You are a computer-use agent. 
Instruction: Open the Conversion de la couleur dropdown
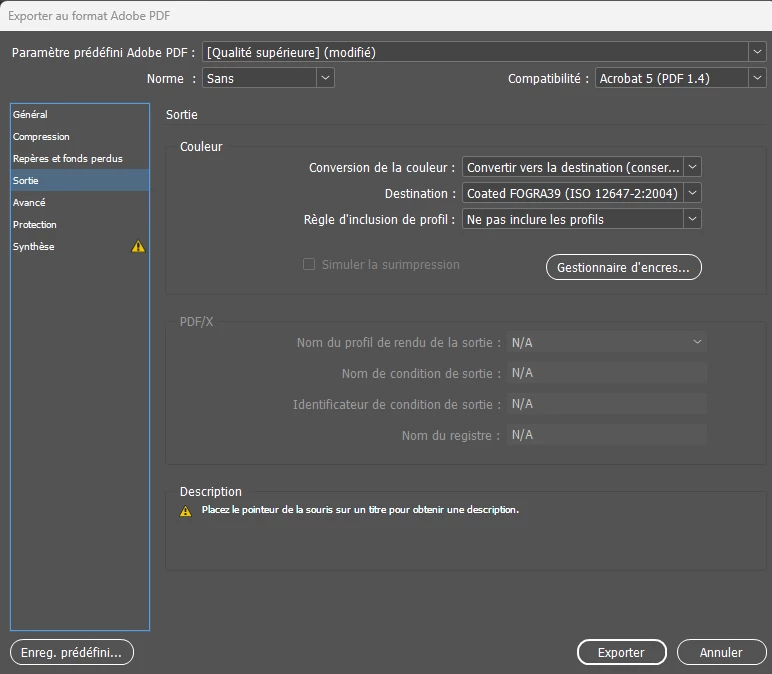(581, 167)
